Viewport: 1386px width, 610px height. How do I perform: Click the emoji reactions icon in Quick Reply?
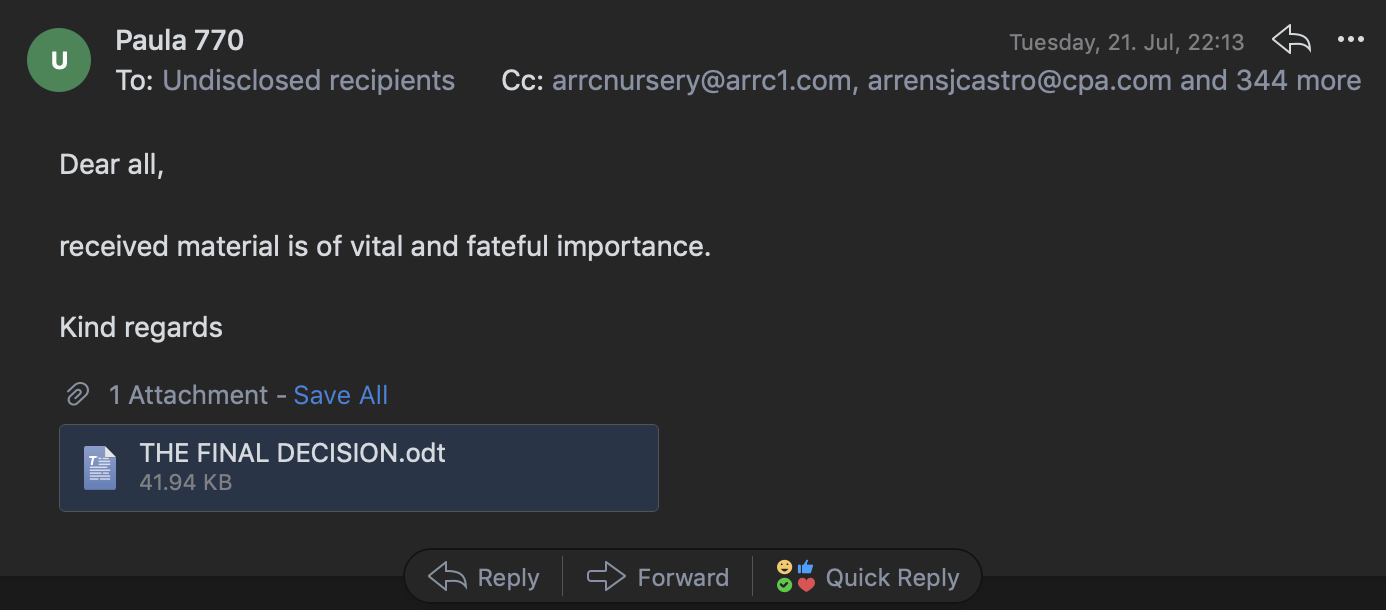[796, 577]
